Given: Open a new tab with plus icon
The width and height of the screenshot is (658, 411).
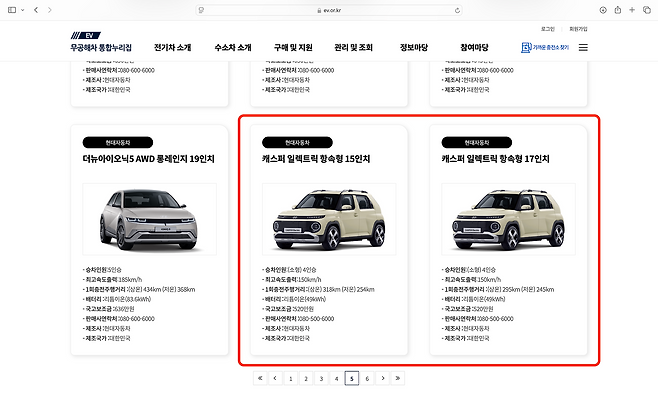Looking at the screenshot, I should (x=632, y=9).
